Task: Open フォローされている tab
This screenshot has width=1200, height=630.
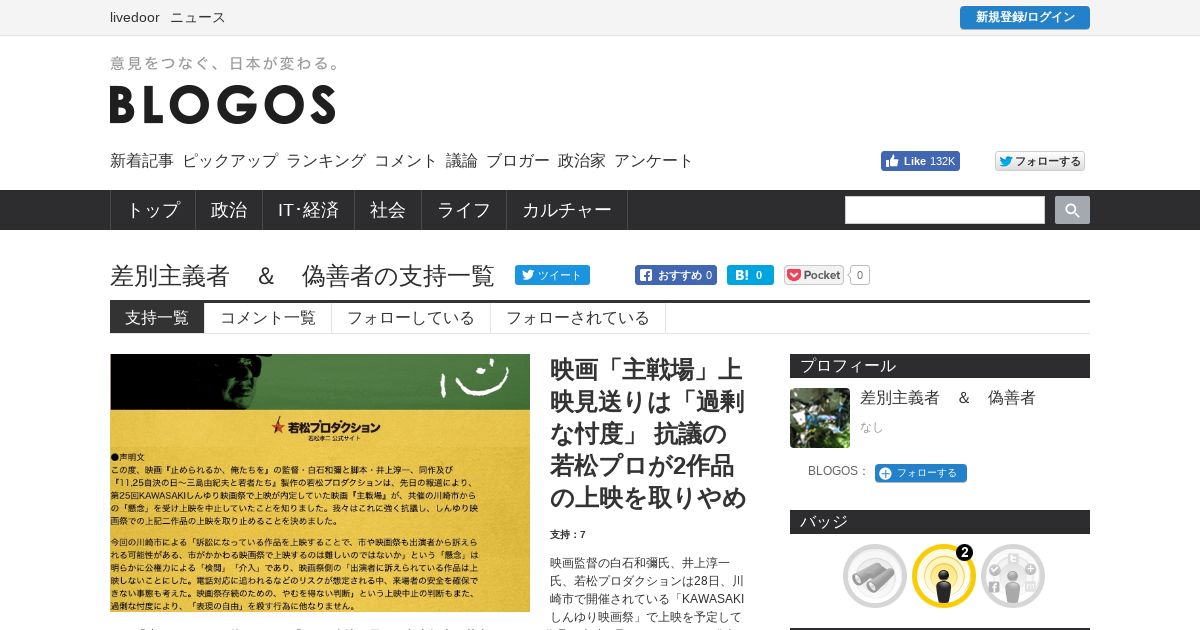Action: 578,318
